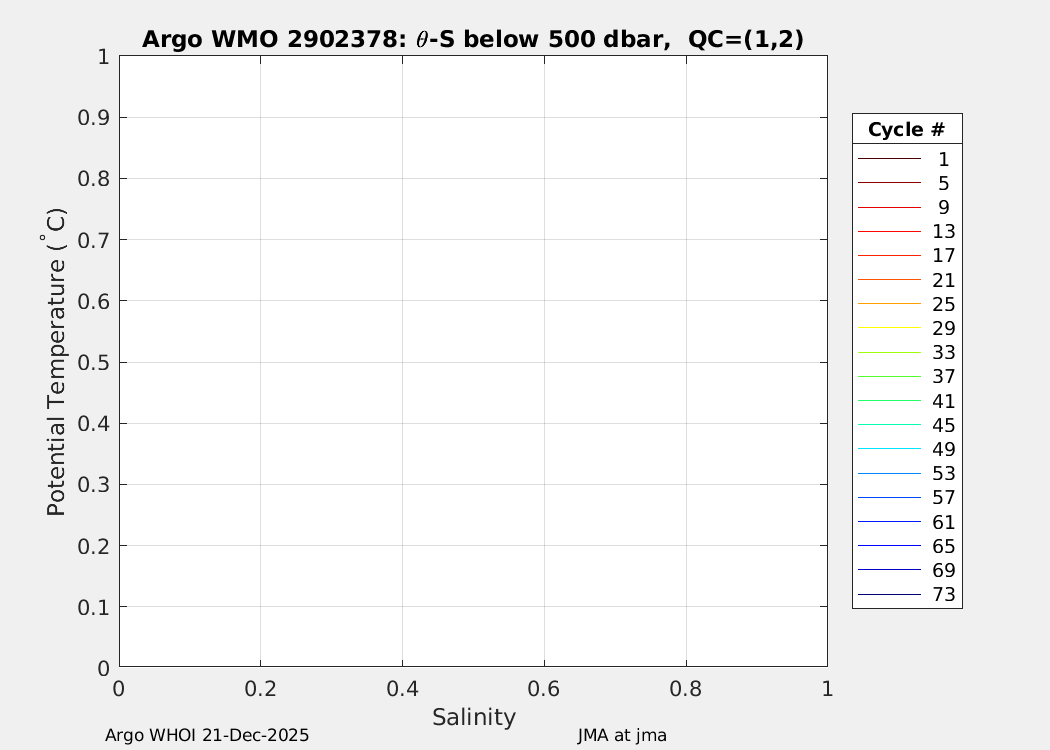Select the green legend line for cycle 41

pos(888,401)
